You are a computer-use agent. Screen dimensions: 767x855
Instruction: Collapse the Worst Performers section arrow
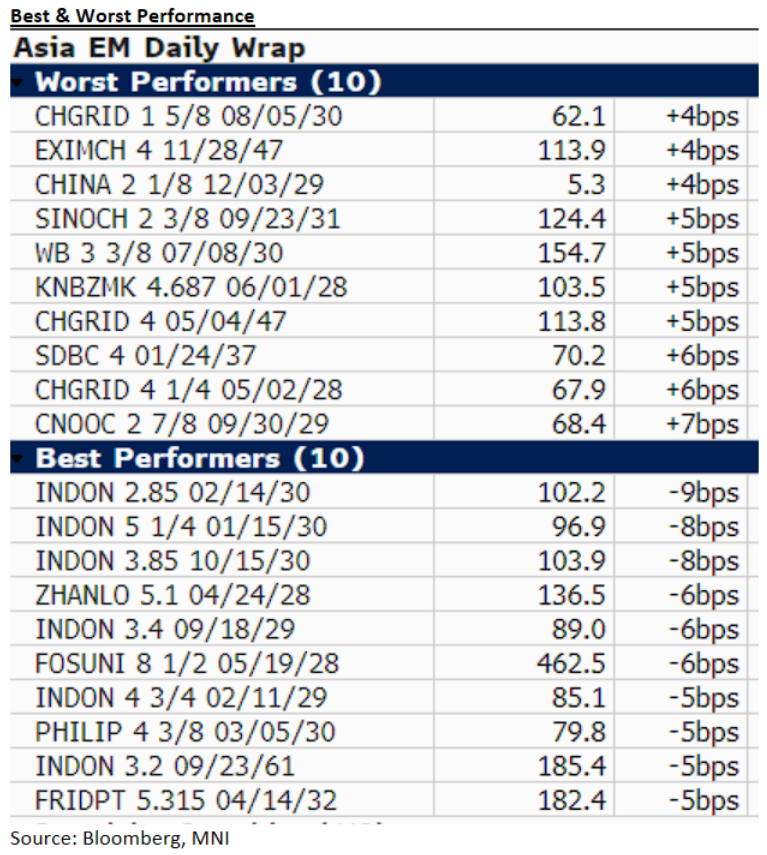pos(19,81)
